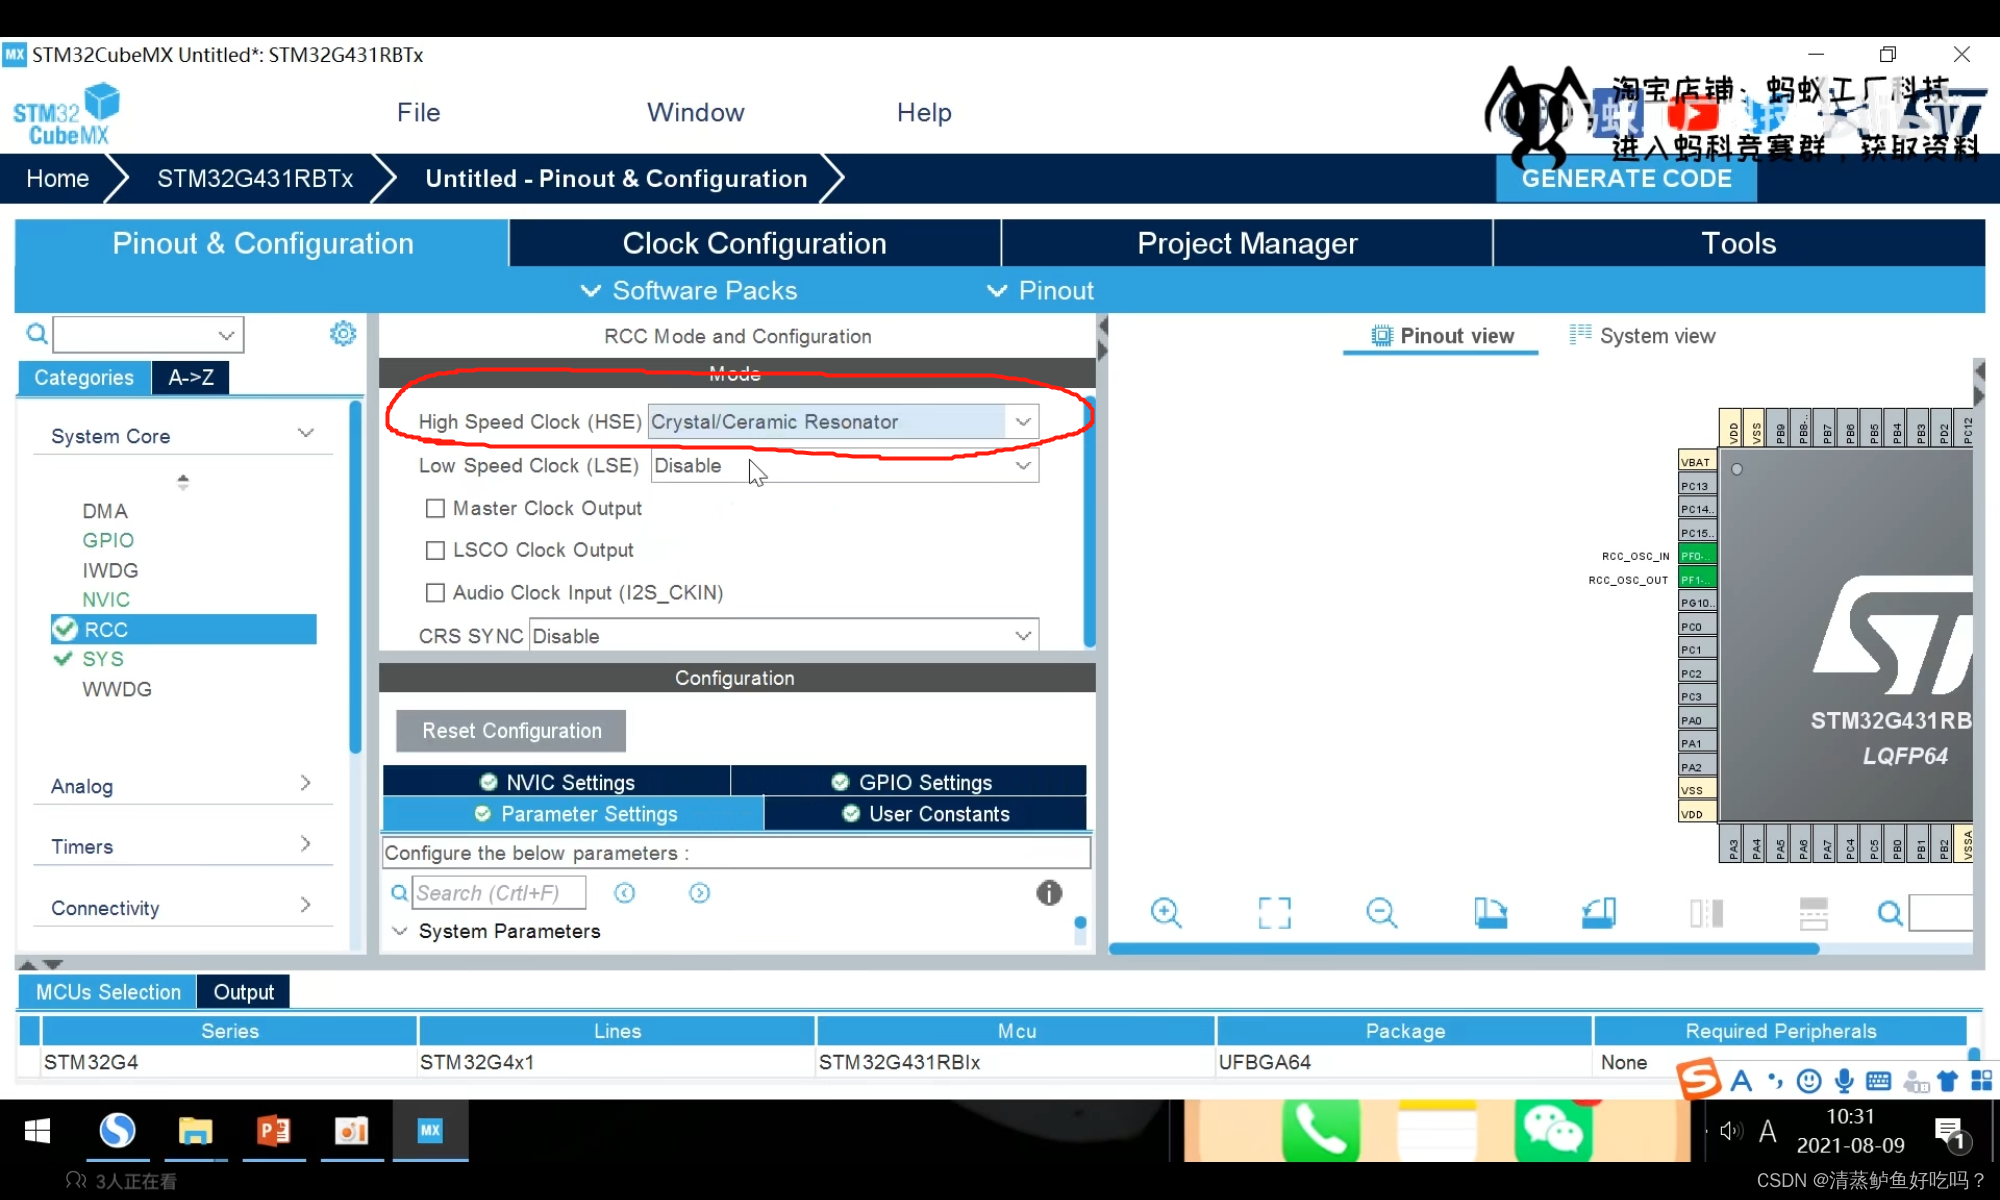Select GPIO in System Core list
The image size is (2000, 1200).
tap(108, 540)
